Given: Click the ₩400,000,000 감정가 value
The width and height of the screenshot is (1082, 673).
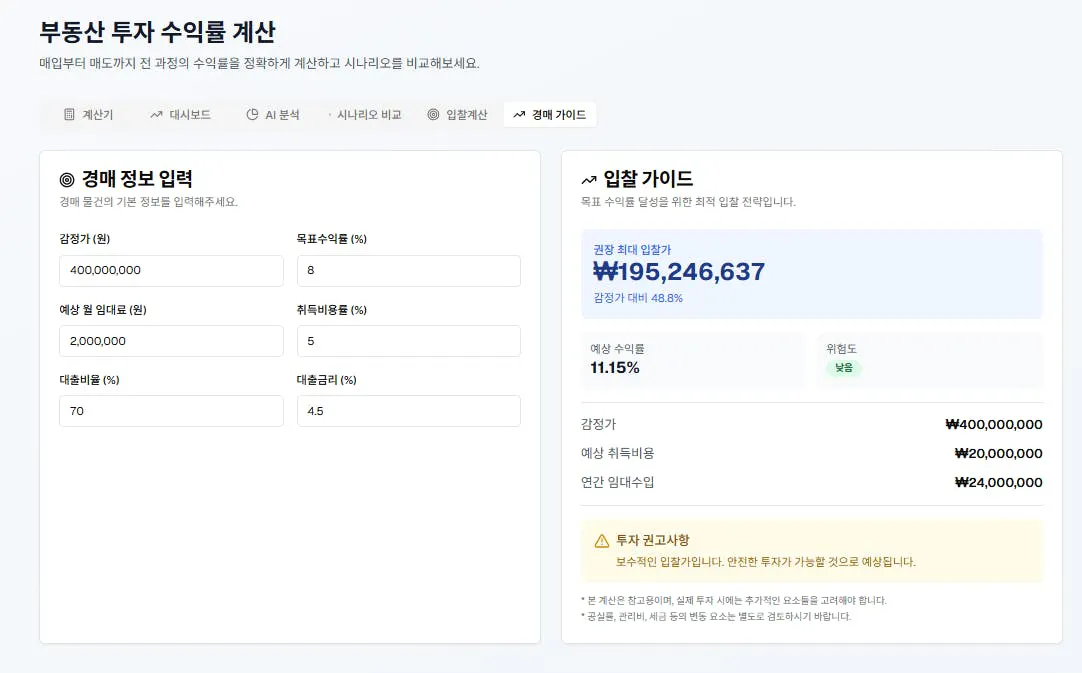Looking at the screenshot, I should [994, 425].
